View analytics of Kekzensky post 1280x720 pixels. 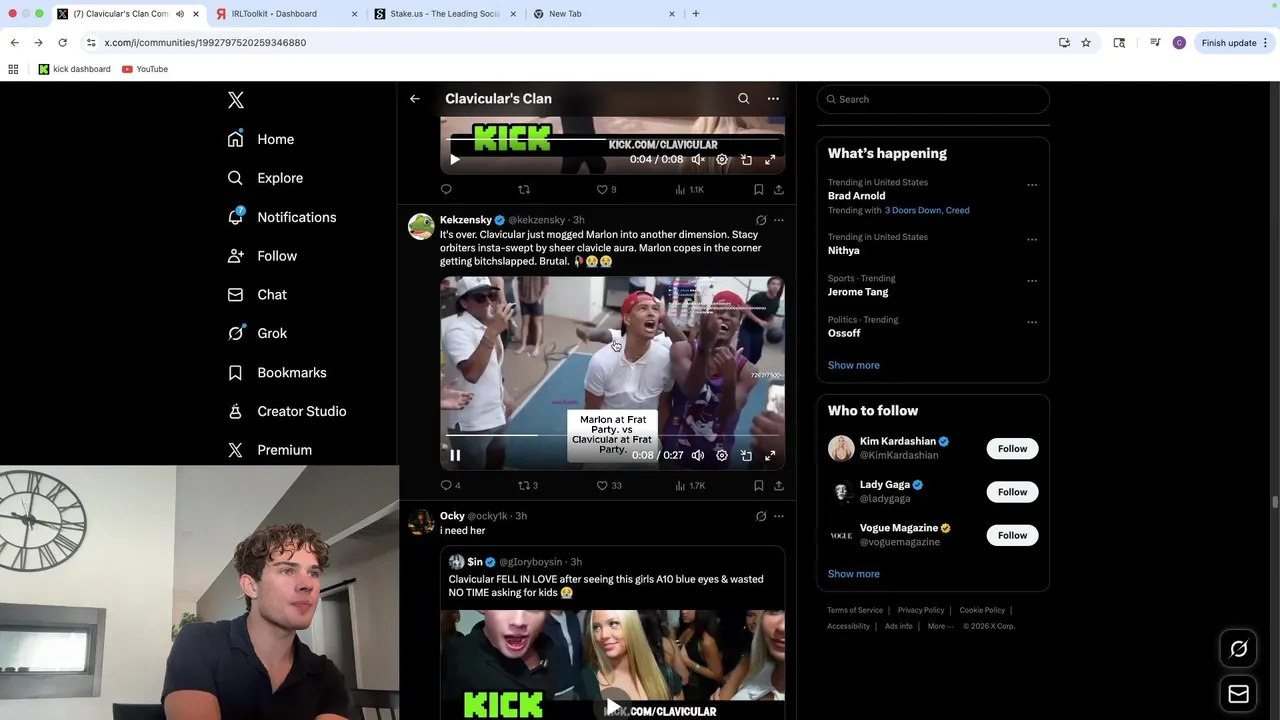(x=690, y=485)
